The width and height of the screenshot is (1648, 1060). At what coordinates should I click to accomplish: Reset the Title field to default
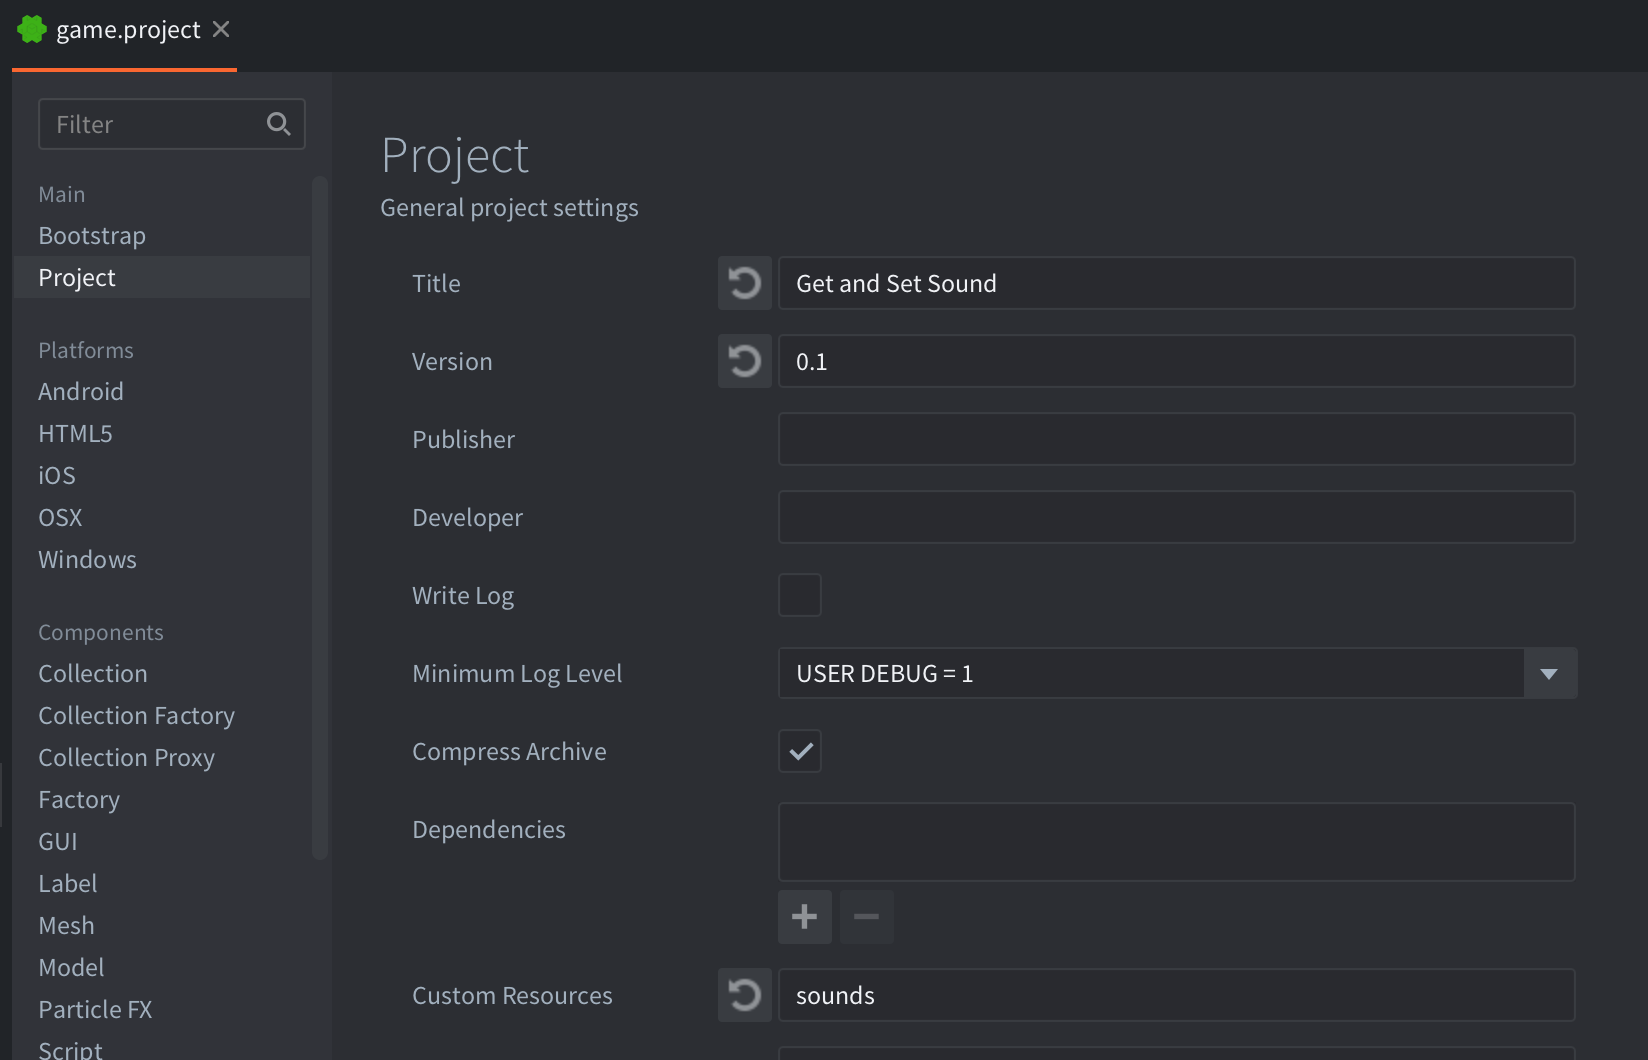pos(744,283)
